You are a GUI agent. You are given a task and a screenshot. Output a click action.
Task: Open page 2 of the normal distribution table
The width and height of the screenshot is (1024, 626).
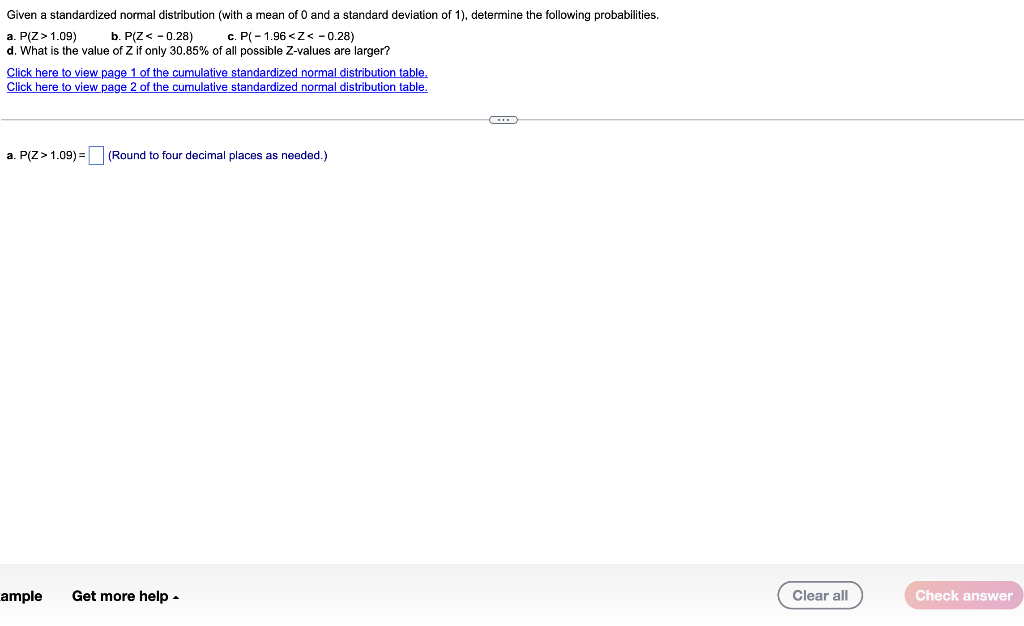pyautogui.click(x=217, y=87)
